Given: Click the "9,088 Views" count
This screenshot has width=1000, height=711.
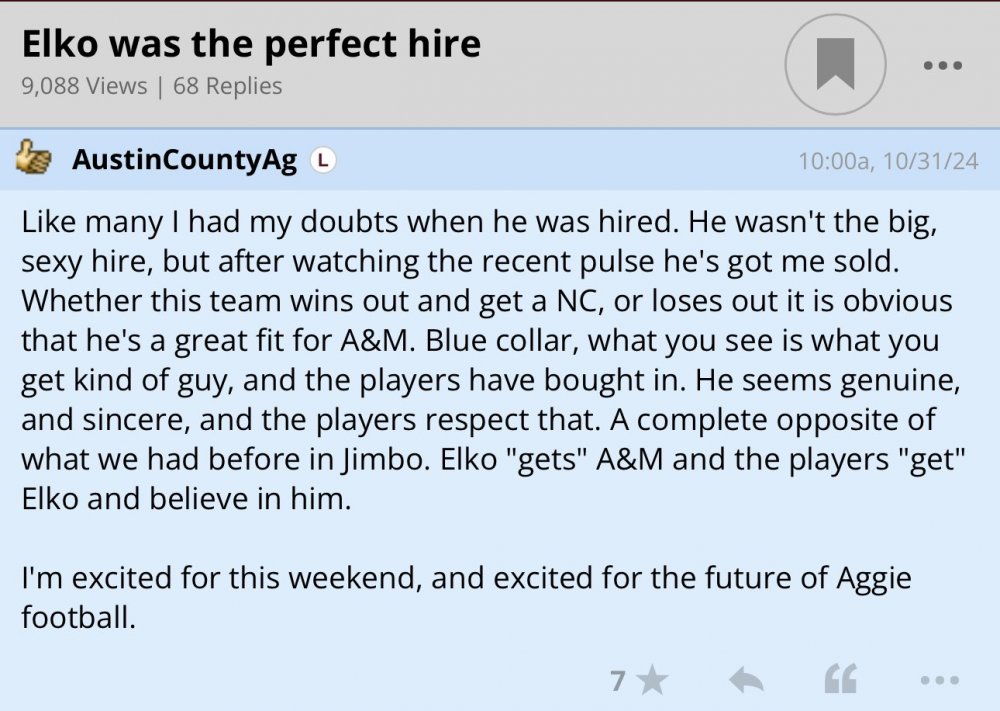Looking at the screenshot, I should [x=84, y=86].
